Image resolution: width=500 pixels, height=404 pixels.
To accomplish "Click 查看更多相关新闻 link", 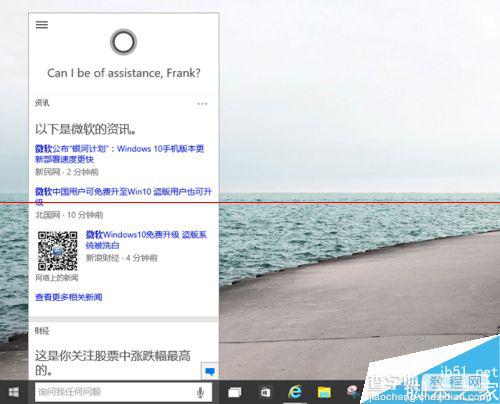I will pos(69,297).
